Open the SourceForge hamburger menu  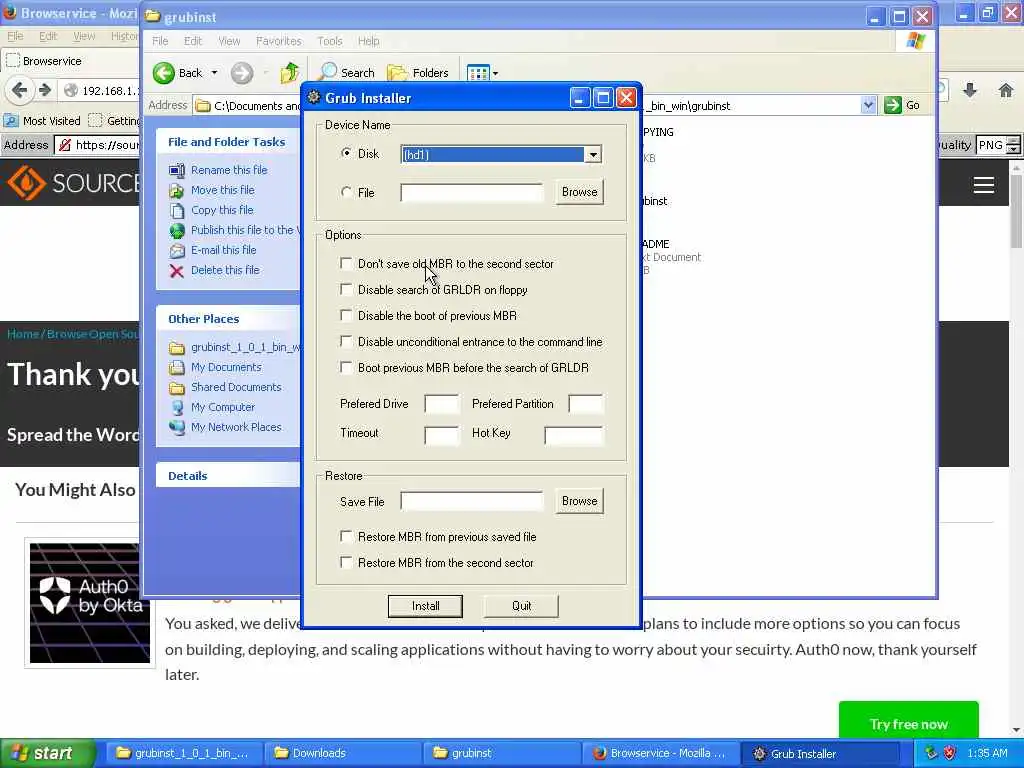click(984, 185)
